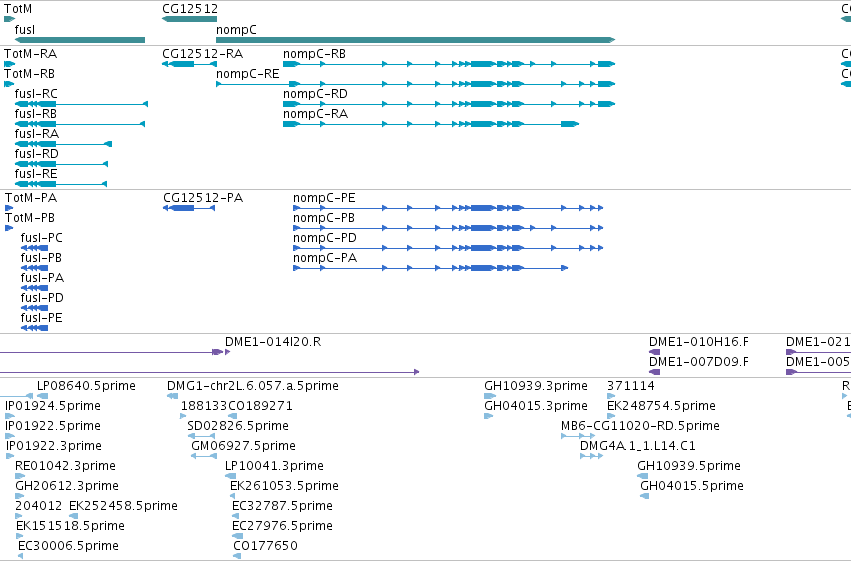The height and width of the screenshot is (561, 851).
Task: Select the nompC-RB transcript label
Action: coord(314,54)
